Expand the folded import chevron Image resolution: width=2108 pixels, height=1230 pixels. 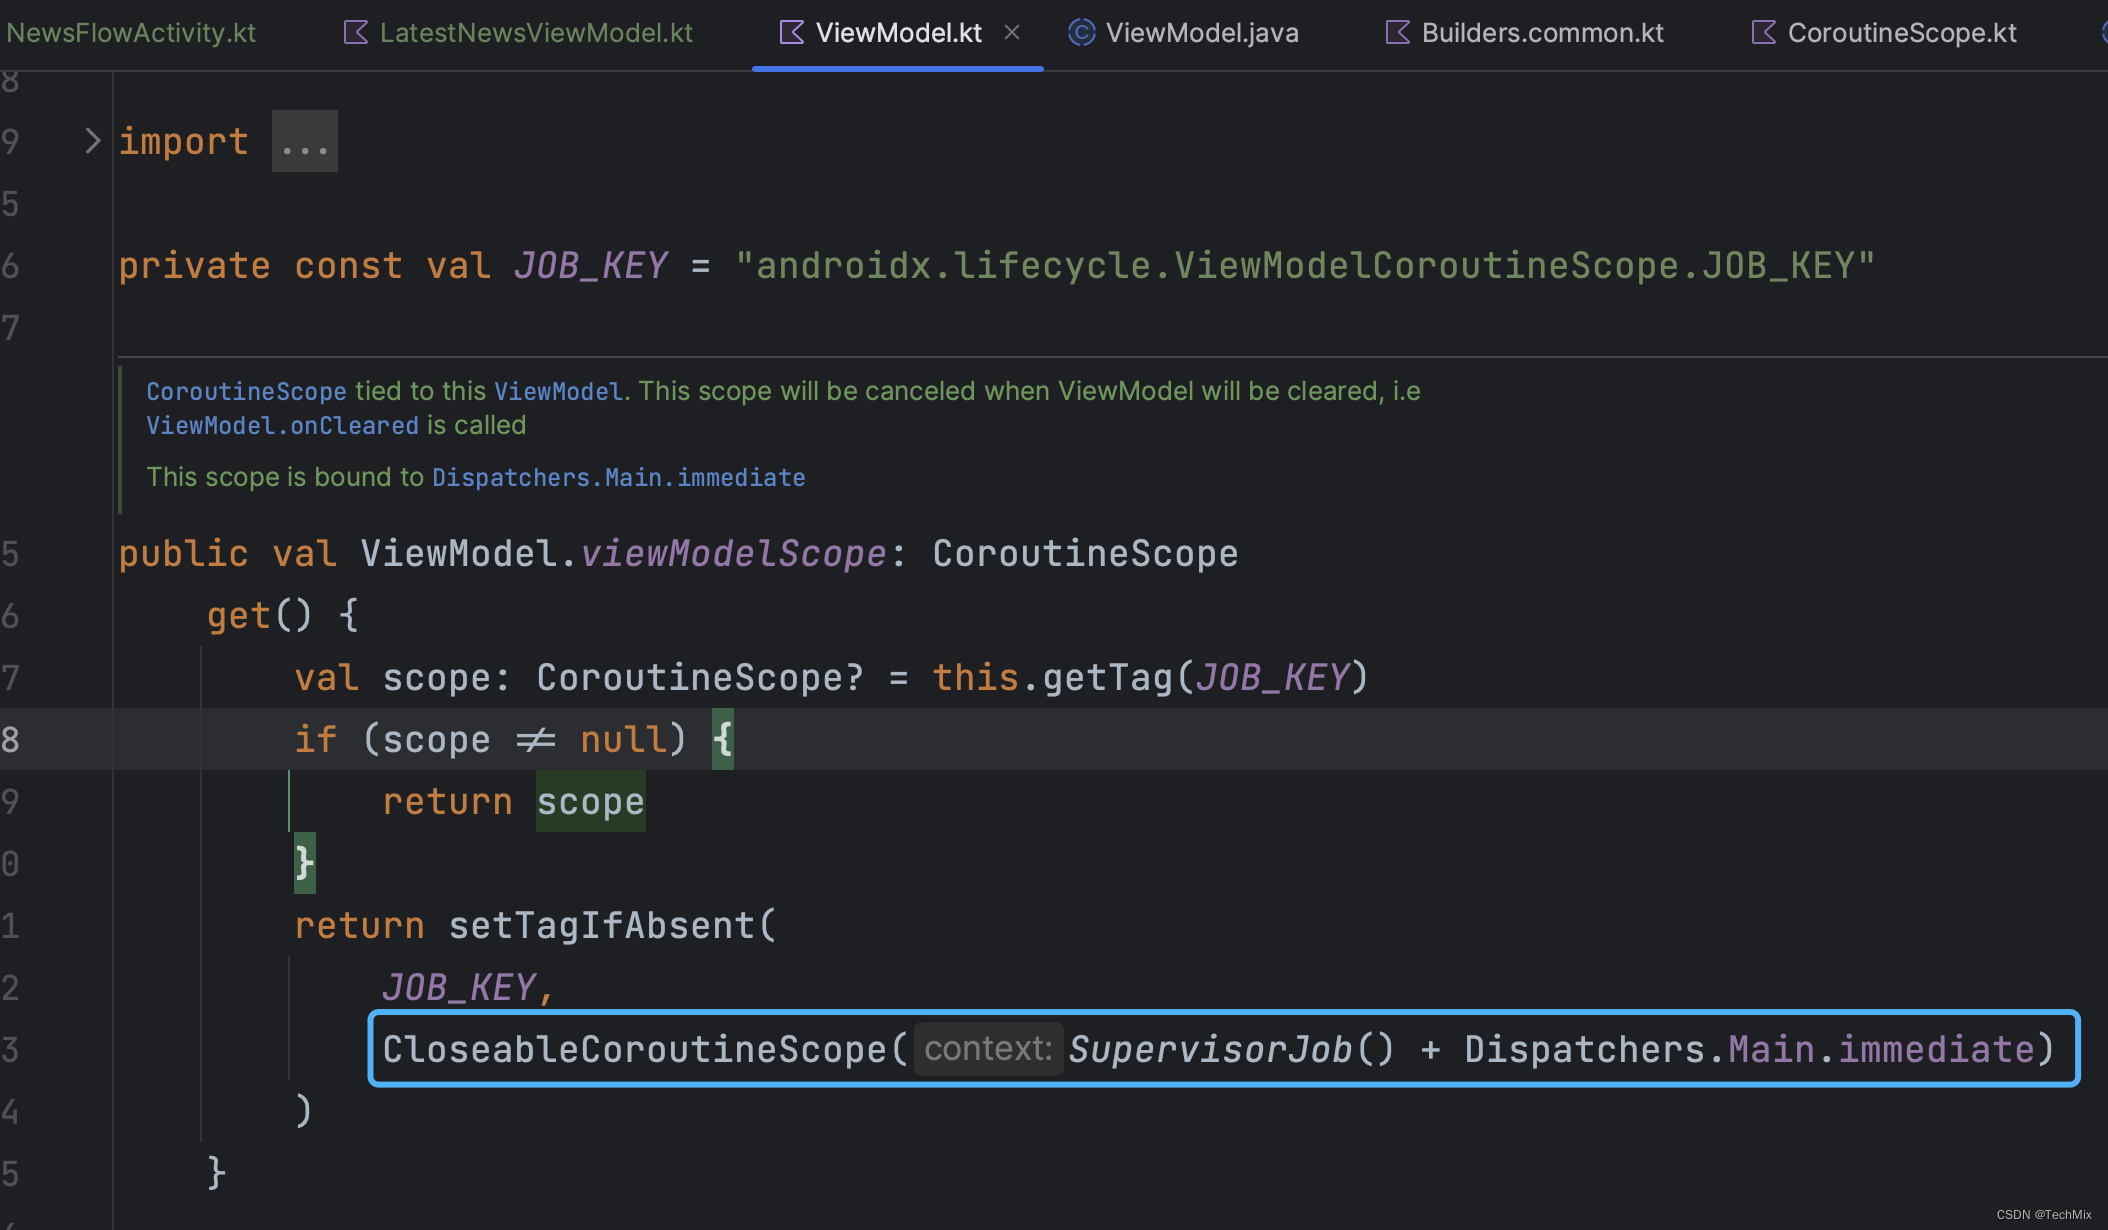92,141
